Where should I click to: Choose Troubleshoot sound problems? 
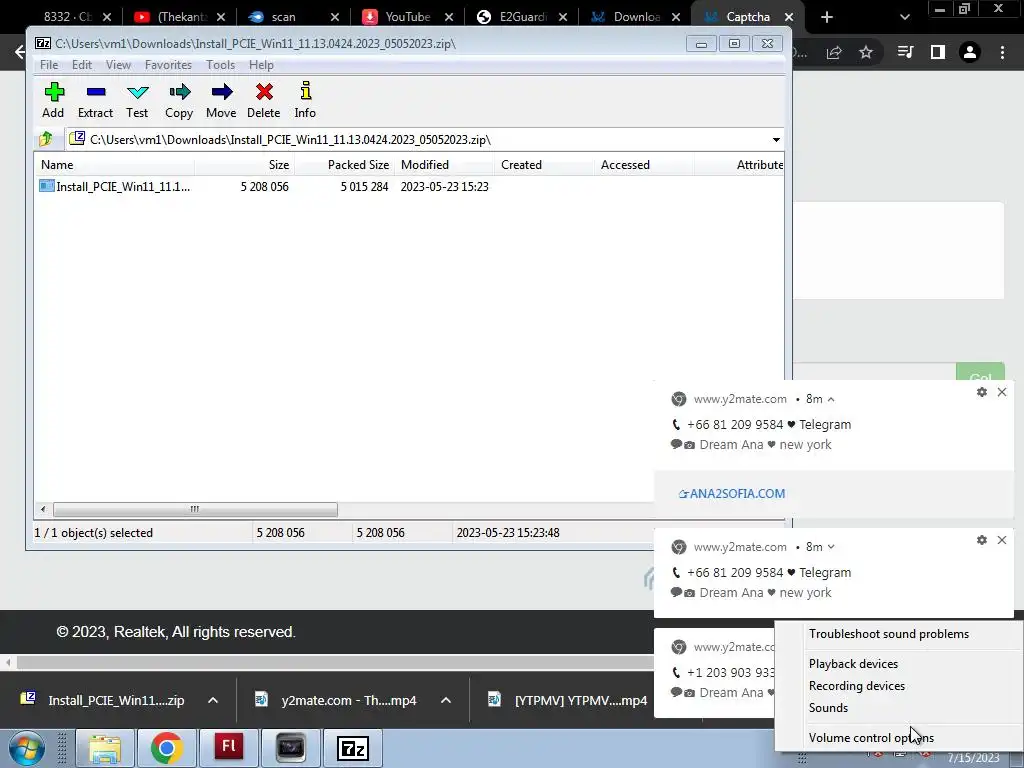[x=889, y=634]
